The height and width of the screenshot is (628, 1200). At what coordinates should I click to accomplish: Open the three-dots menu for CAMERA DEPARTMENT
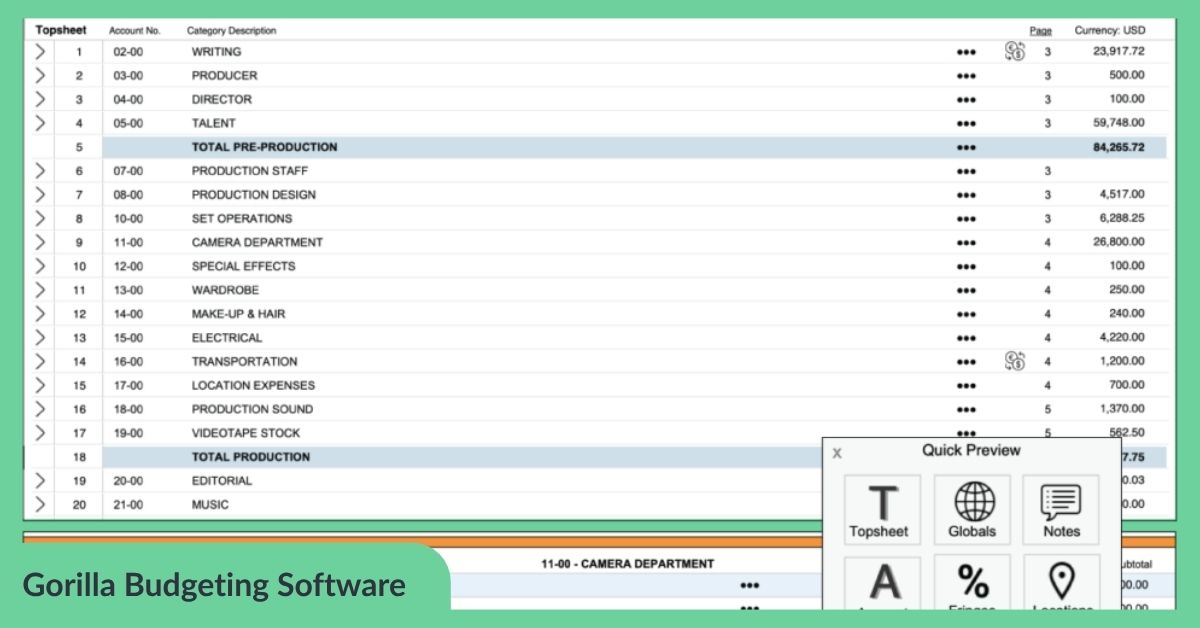pos(965,243)
